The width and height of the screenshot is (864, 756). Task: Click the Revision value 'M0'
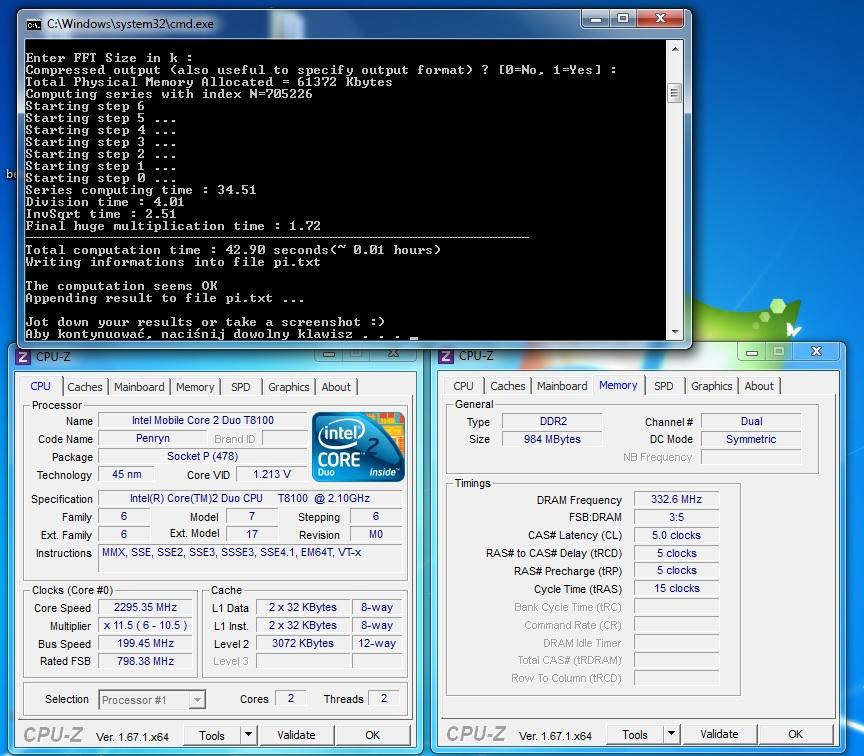point(376,534)
